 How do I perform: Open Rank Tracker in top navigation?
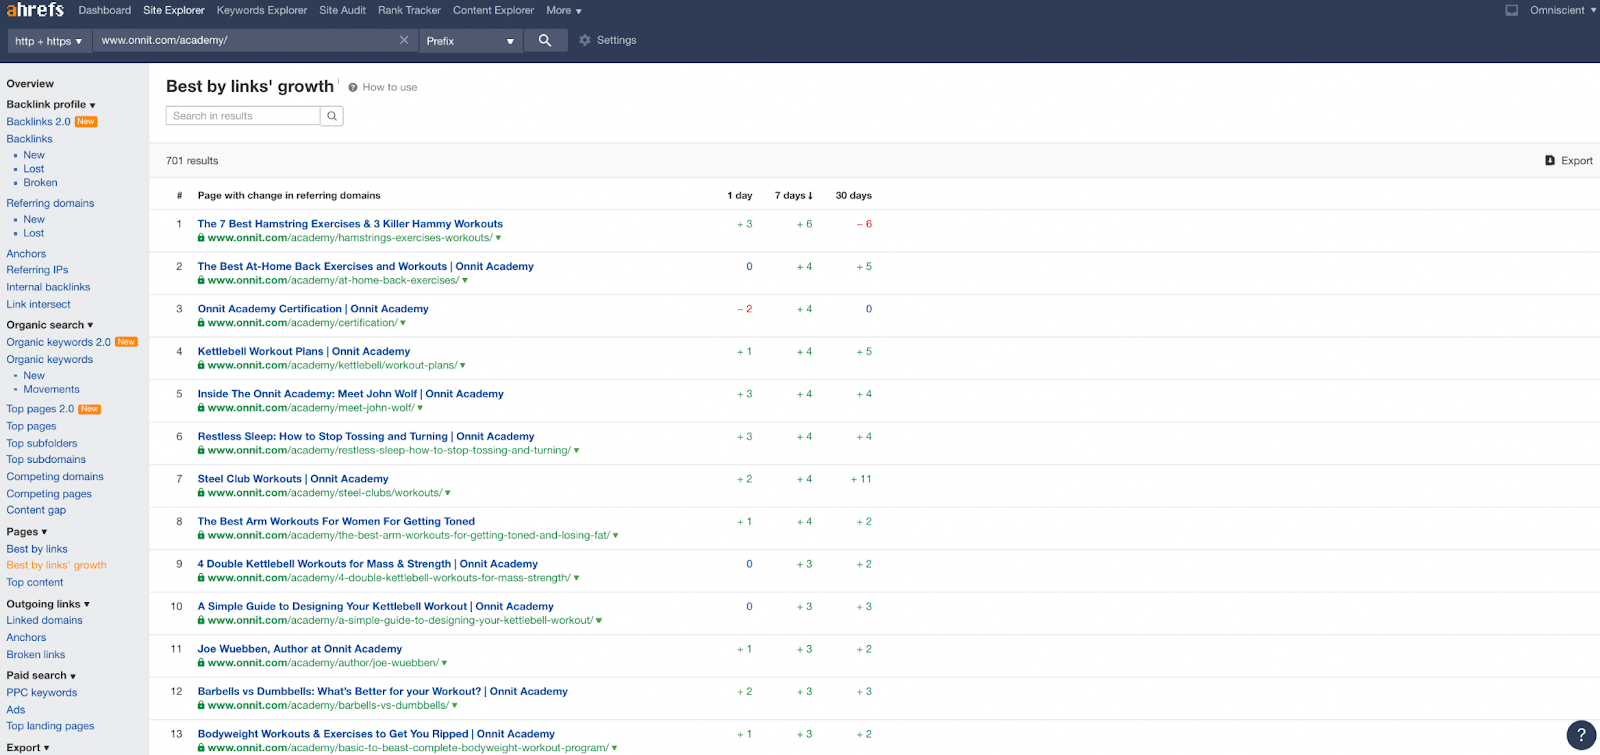(409, 10)
